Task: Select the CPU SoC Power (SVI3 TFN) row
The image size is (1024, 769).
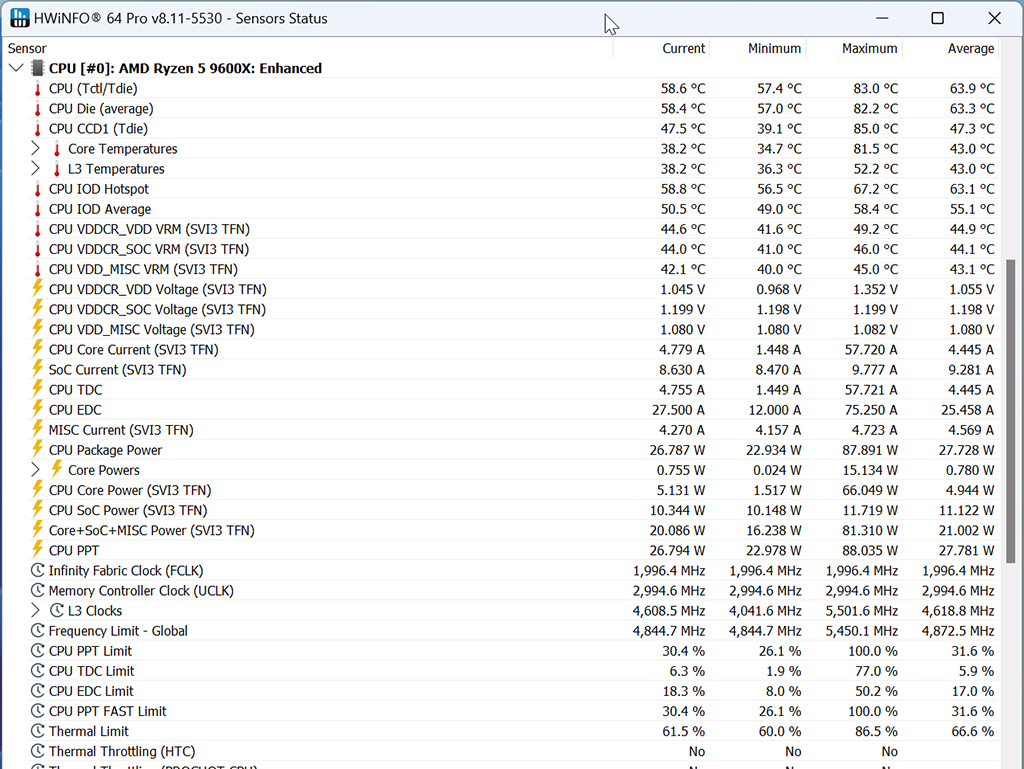Action: [x=500, y=510]
